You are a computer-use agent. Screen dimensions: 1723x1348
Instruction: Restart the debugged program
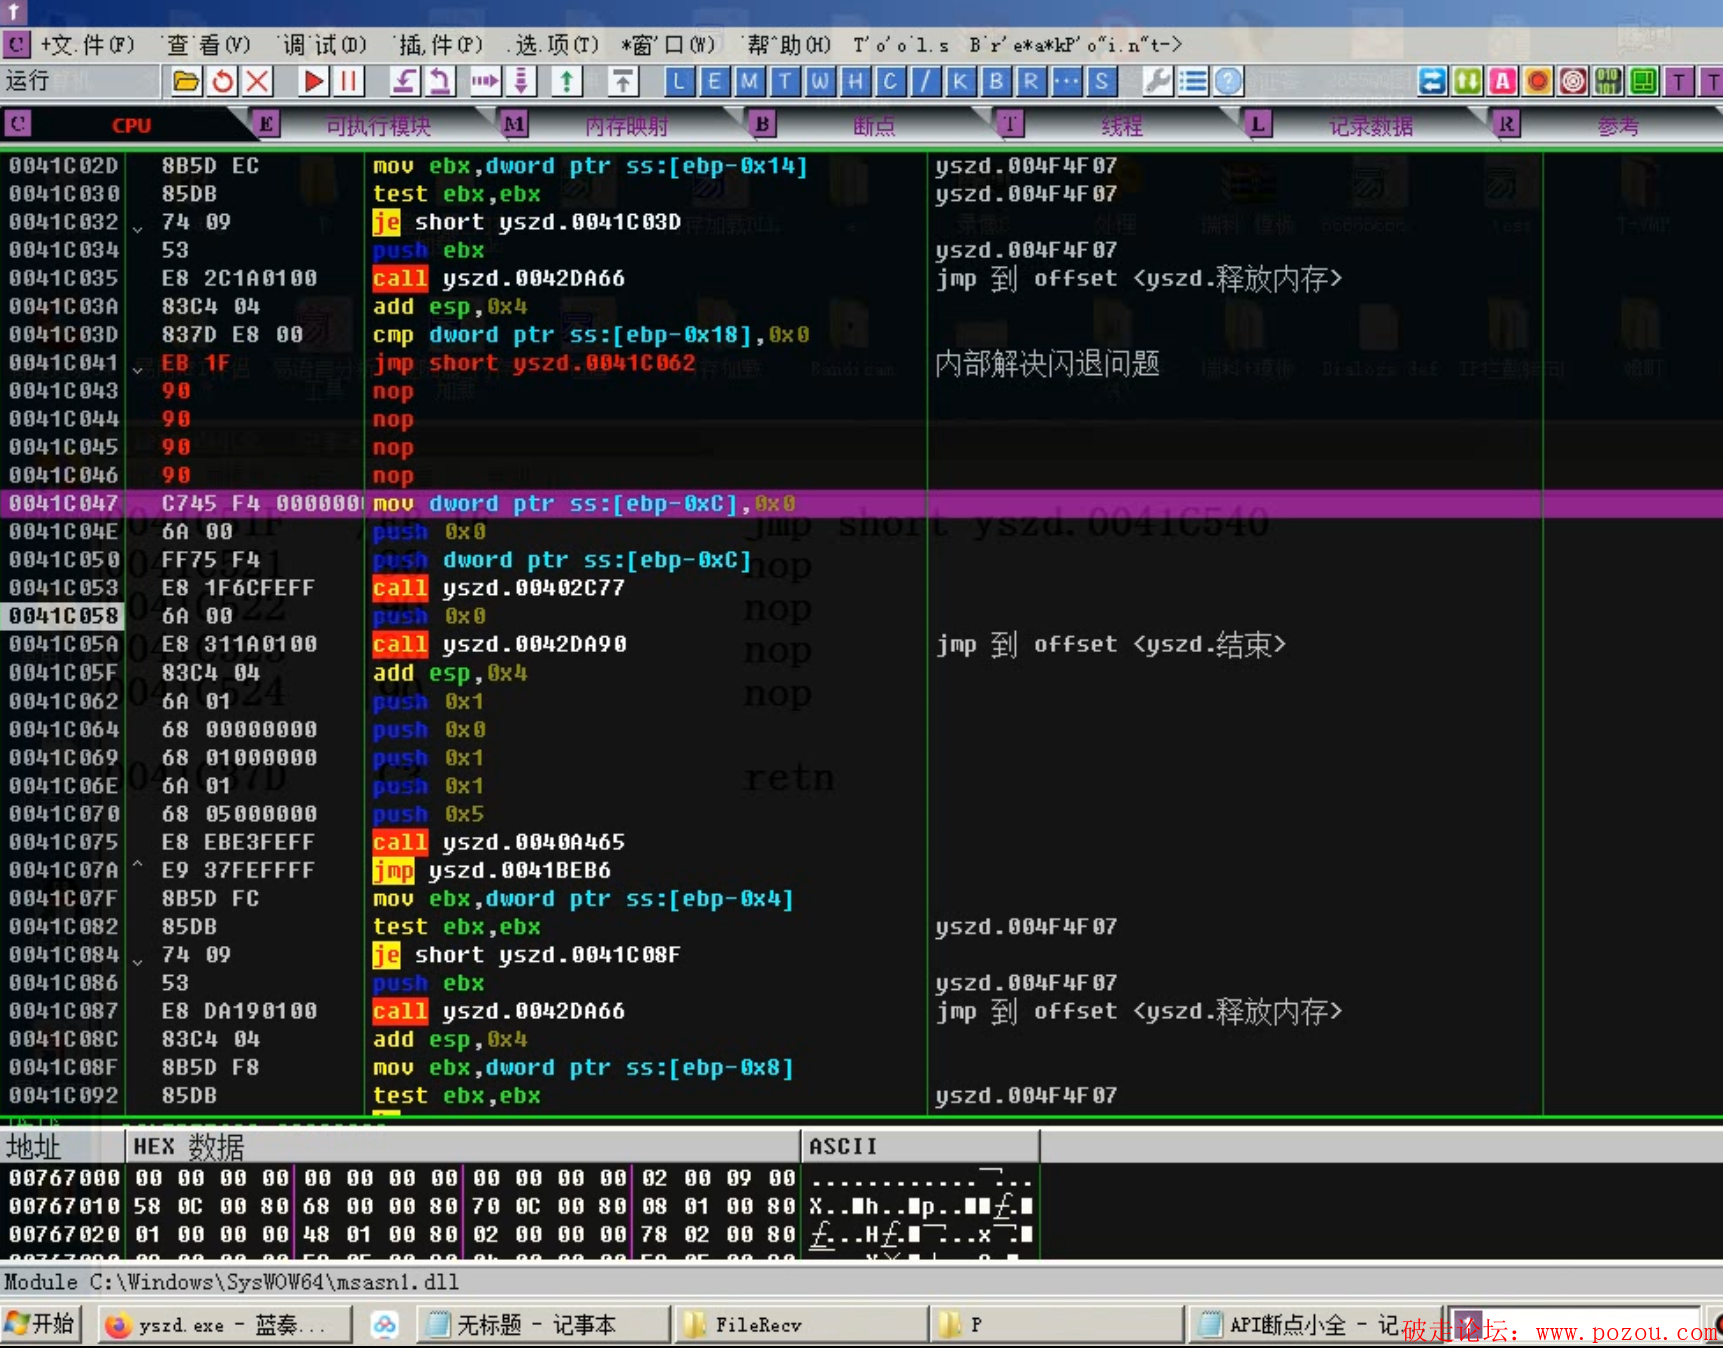click(x=222, y=81)
